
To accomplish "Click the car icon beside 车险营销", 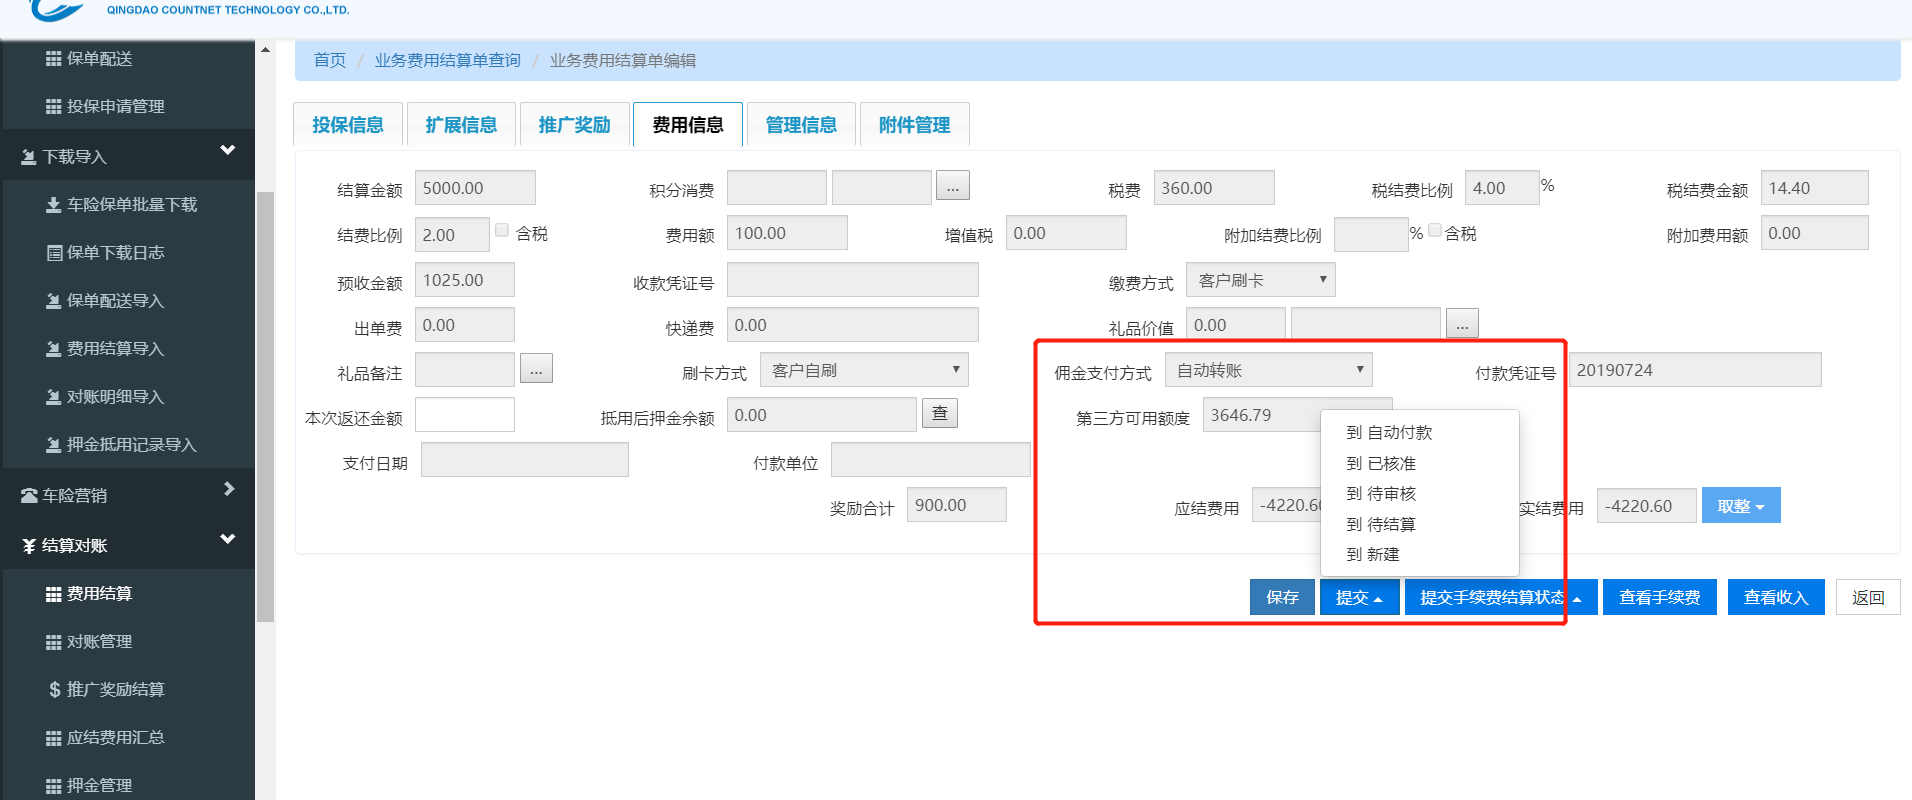I will pos(29,496).
